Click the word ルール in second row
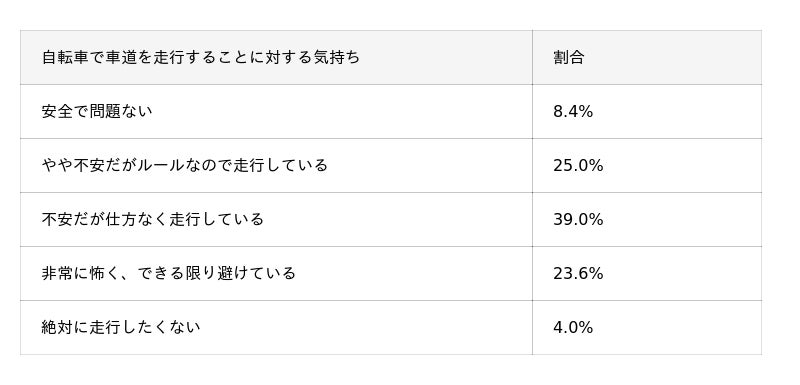This screenshot has width=800, height=385. tap(162, 166)
